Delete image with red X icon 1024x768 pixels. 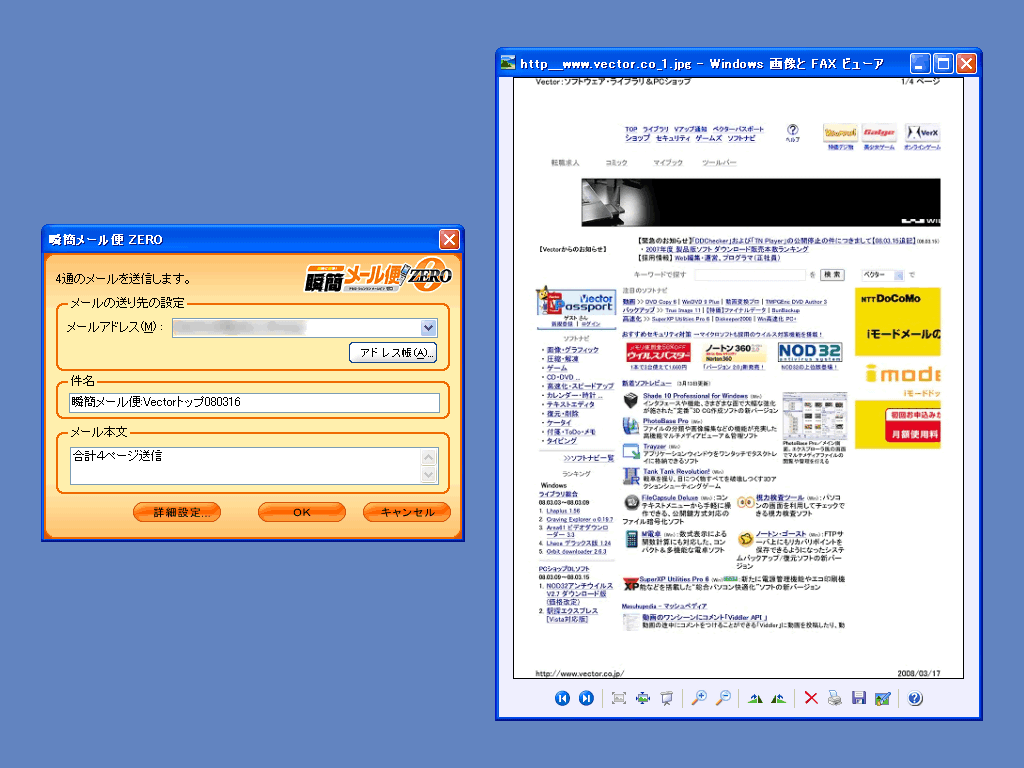point(811,698)
